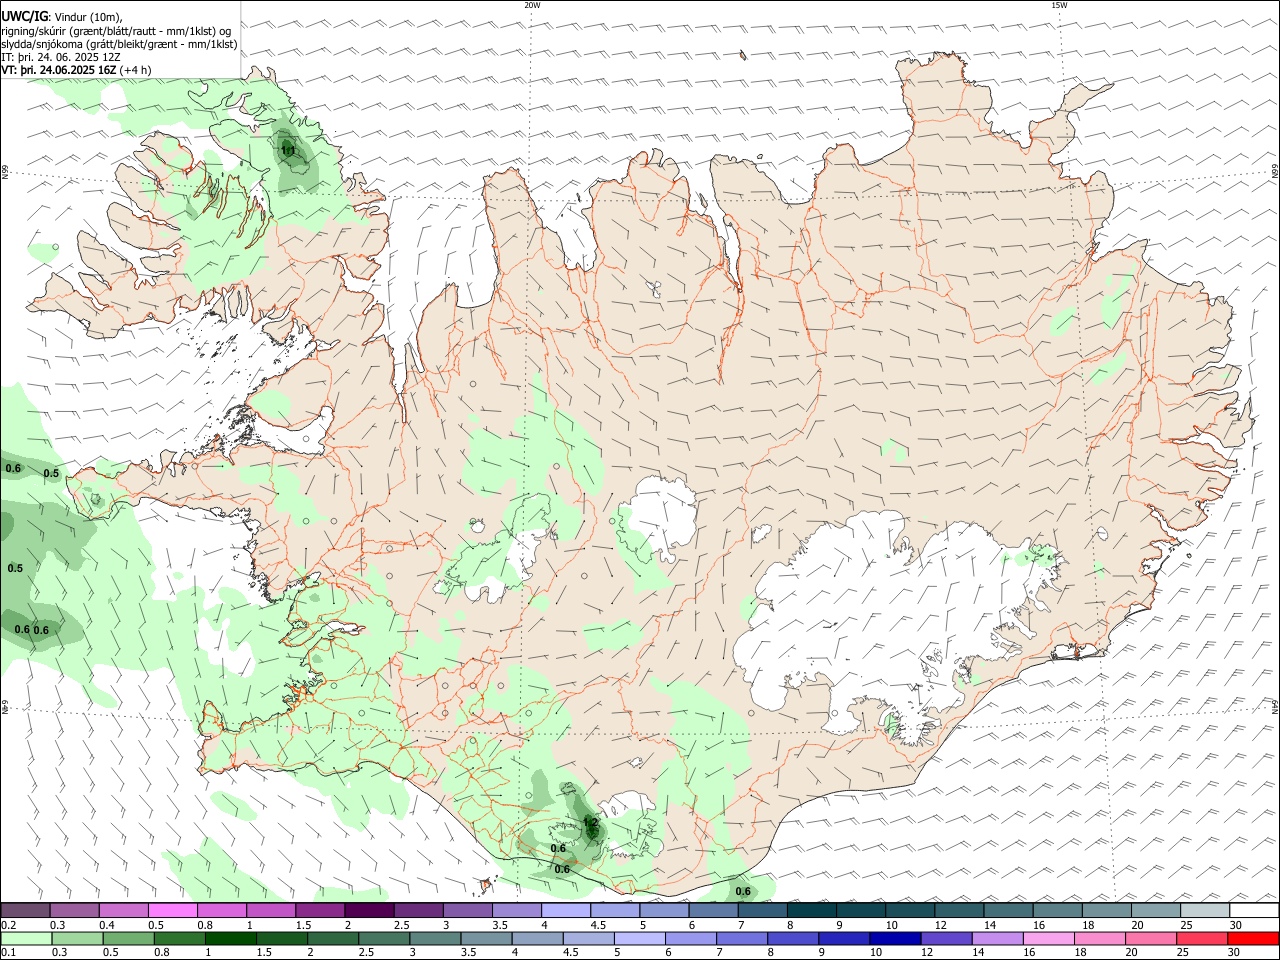Pick the bright red 30 mm rain swatch
The image size is (1280, 960).
(x=1254, y=939)
